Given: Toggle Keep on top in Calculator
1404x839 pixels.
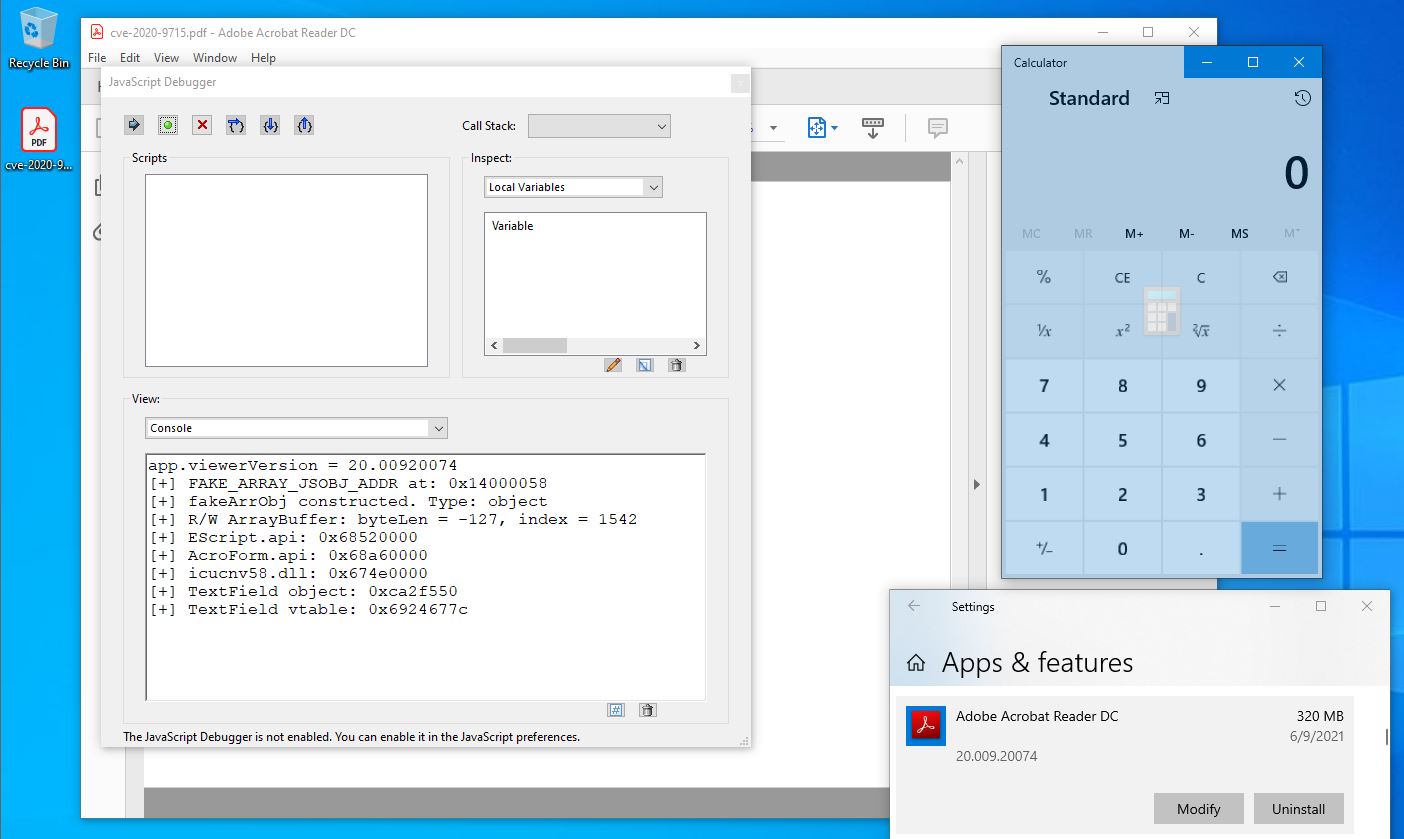Looking at the screenshot, I should (1161, 98).
